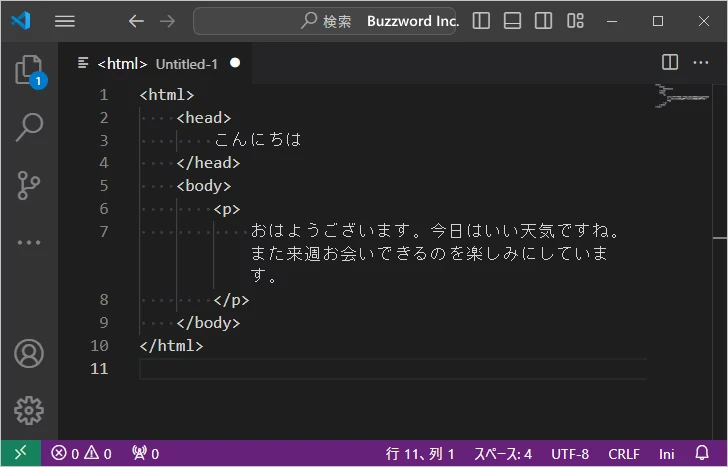Click the <head> opening tag
The height and width of the screenshot is (467, 728).
pos(204,118)
